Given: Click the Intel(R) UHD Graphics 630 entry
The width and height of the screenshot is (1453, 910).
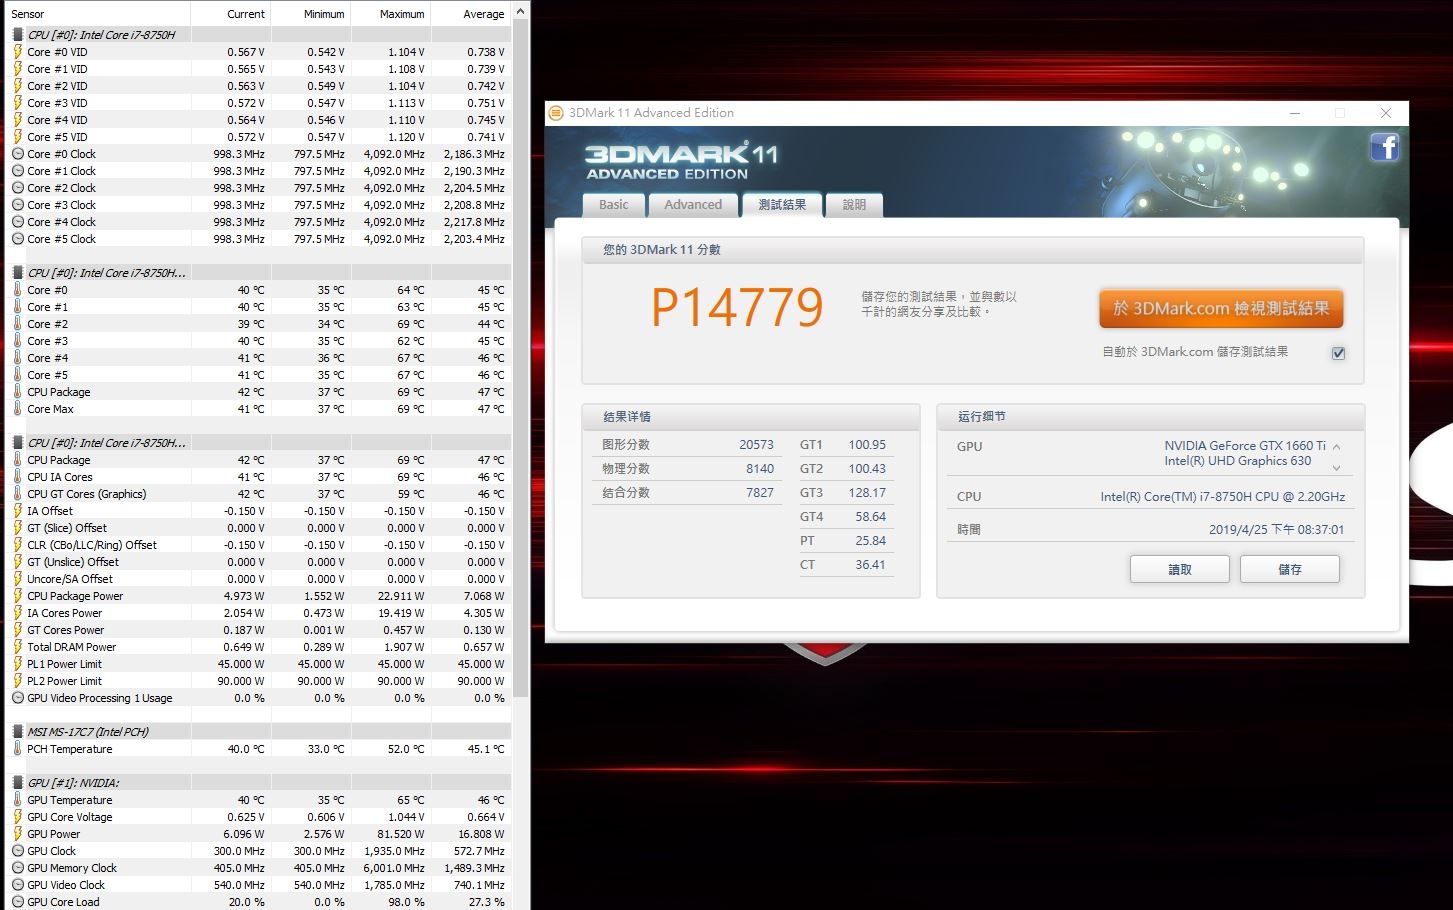Looking at the screenshot, I should click(1237, 461).
